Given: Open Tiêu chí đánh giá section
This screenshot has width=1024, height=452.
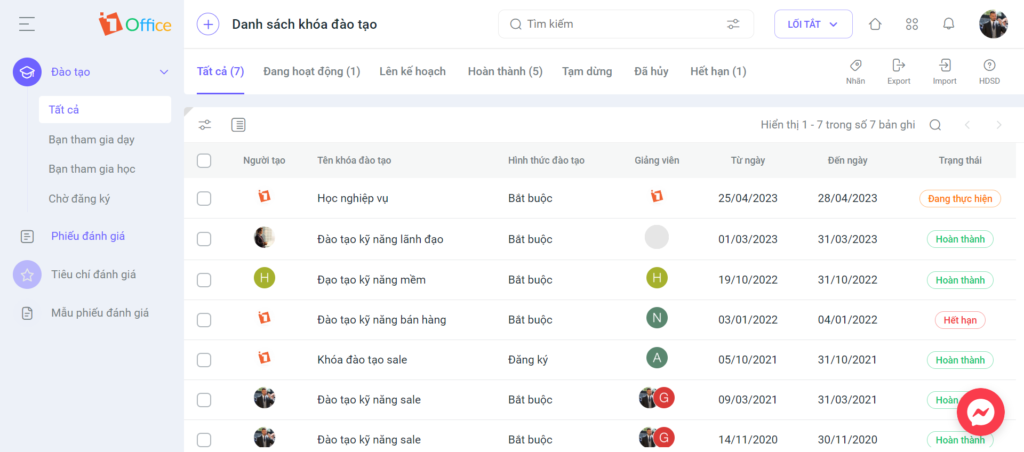Looking at the screenshot, I should (x=93, y=275).
